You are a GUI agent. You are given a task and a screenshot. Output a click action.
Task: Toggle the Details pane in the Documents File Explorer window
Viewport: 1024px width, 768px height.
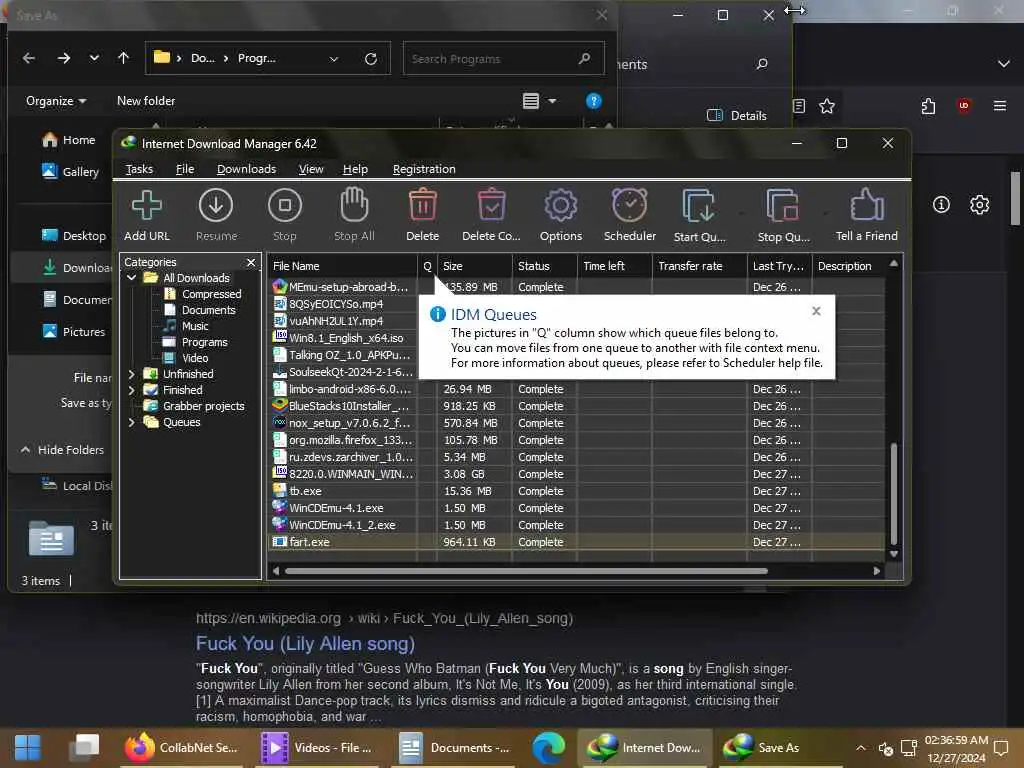point(737,116)
